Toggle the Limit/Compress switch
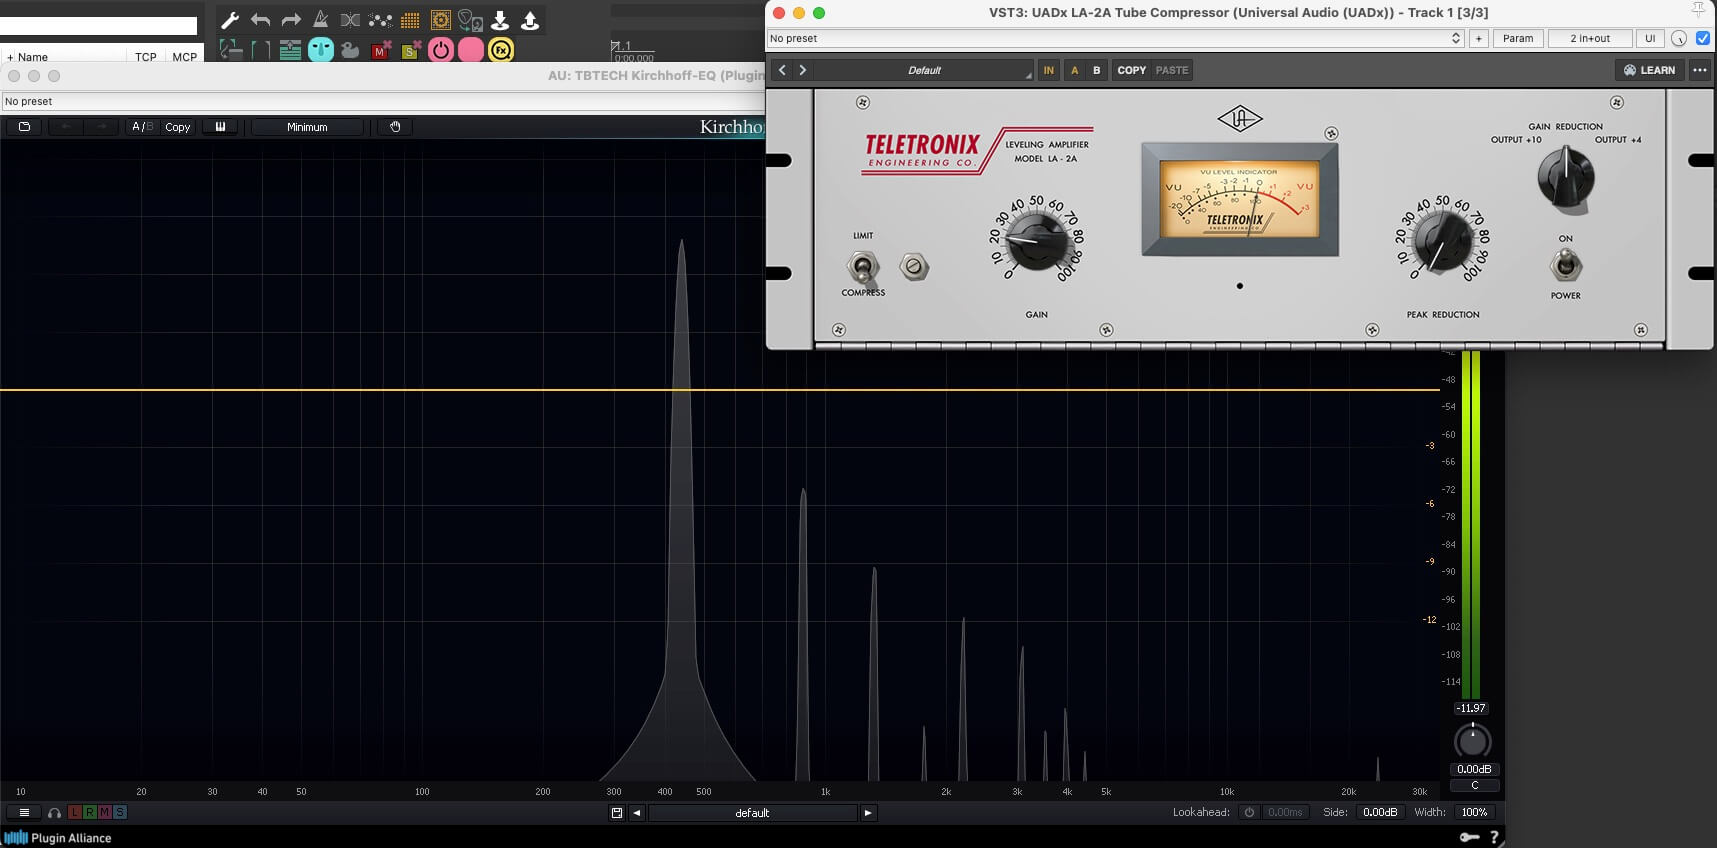1717x848 pixels. click(862, 266)
